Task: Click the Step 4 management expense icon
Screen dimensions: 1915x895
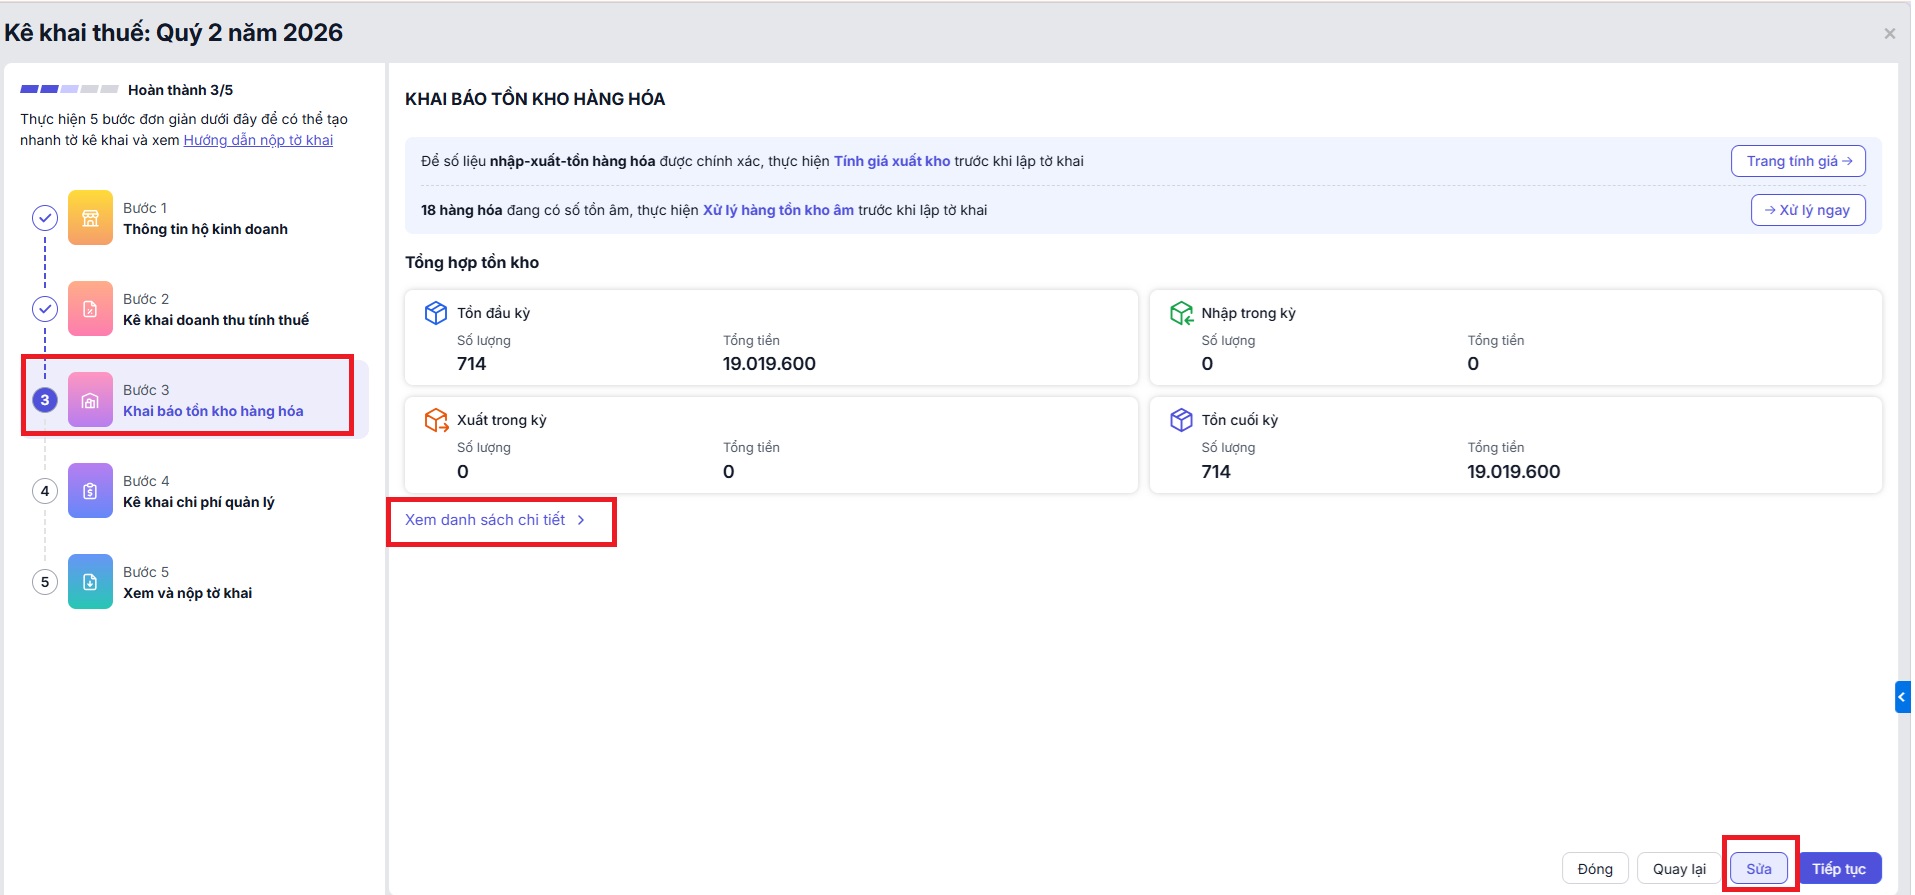Action: [90, 491]
